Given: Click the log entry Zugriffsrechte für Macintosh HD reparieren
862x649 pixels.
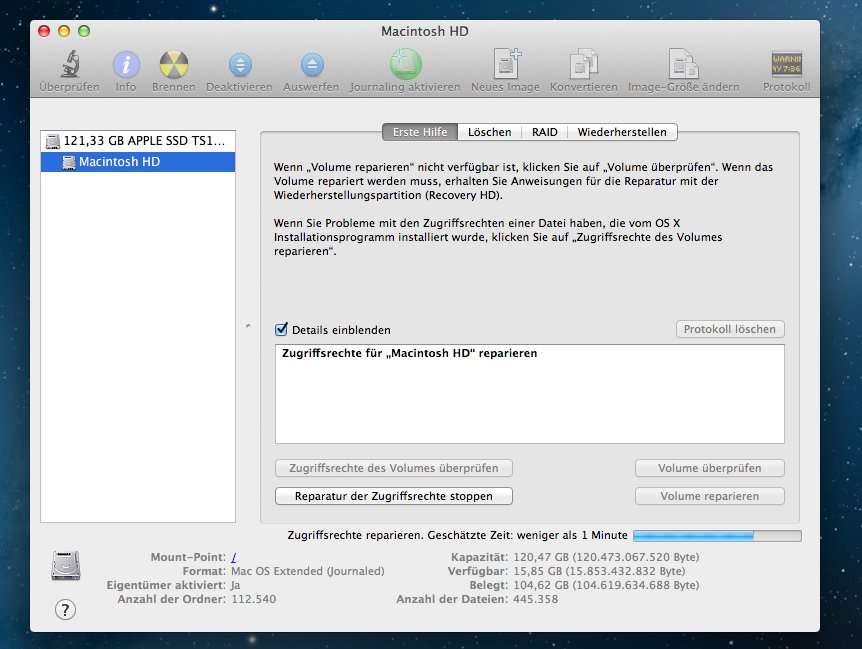Looking at the screenshot, I should pyautogui.click(x=410, y=353).
